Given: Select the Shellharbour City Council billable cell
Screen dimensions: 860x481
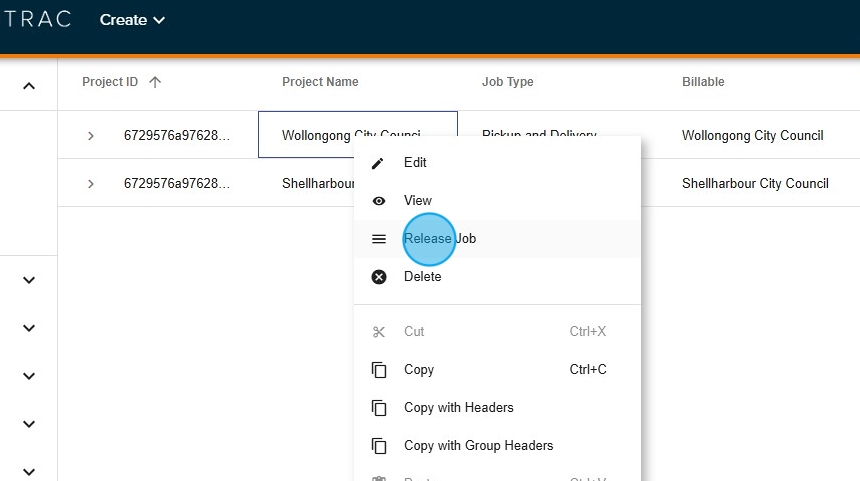Looking at the screenshot, I should pos(755,184).
